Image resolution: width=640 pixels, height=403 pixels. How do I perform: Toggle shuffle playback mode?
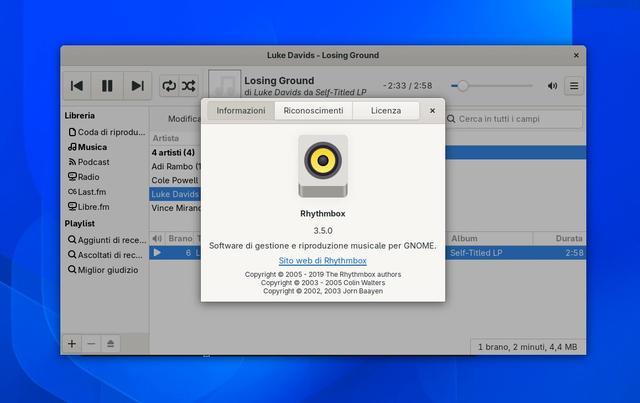coord(189,86)
